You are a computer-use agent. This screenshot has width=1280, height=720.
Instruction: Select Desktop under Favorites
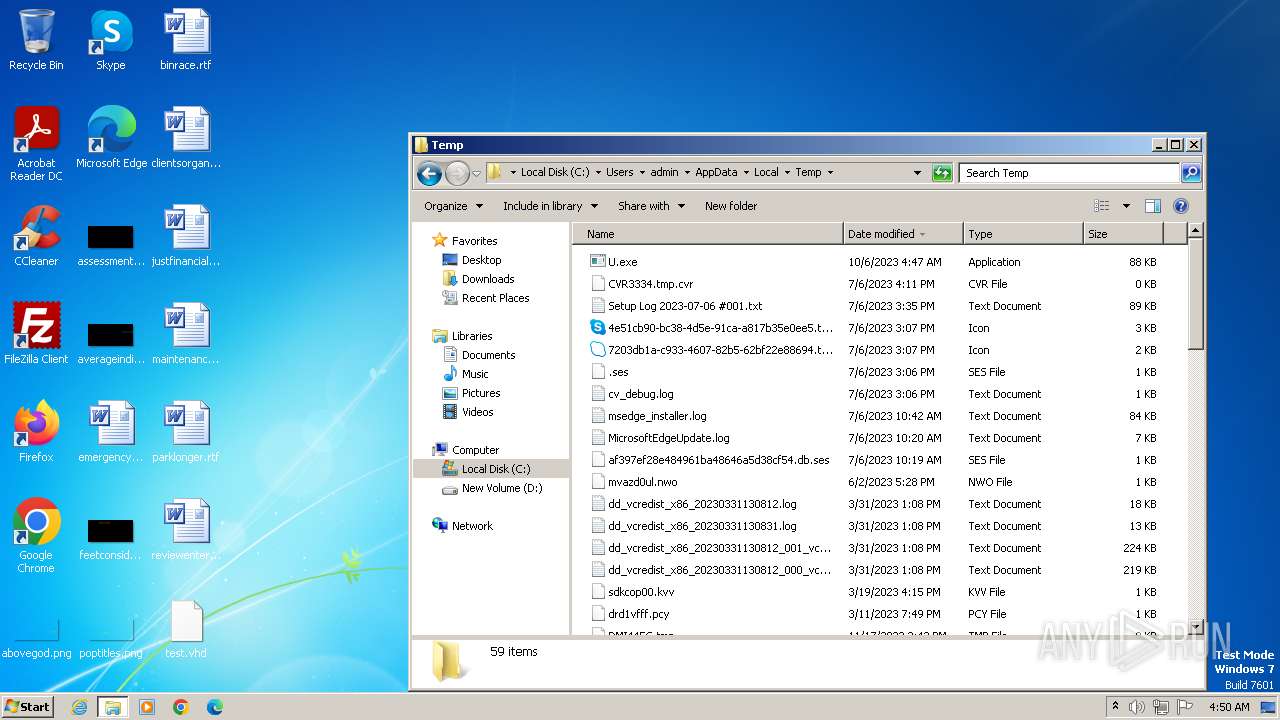[481, 260]
